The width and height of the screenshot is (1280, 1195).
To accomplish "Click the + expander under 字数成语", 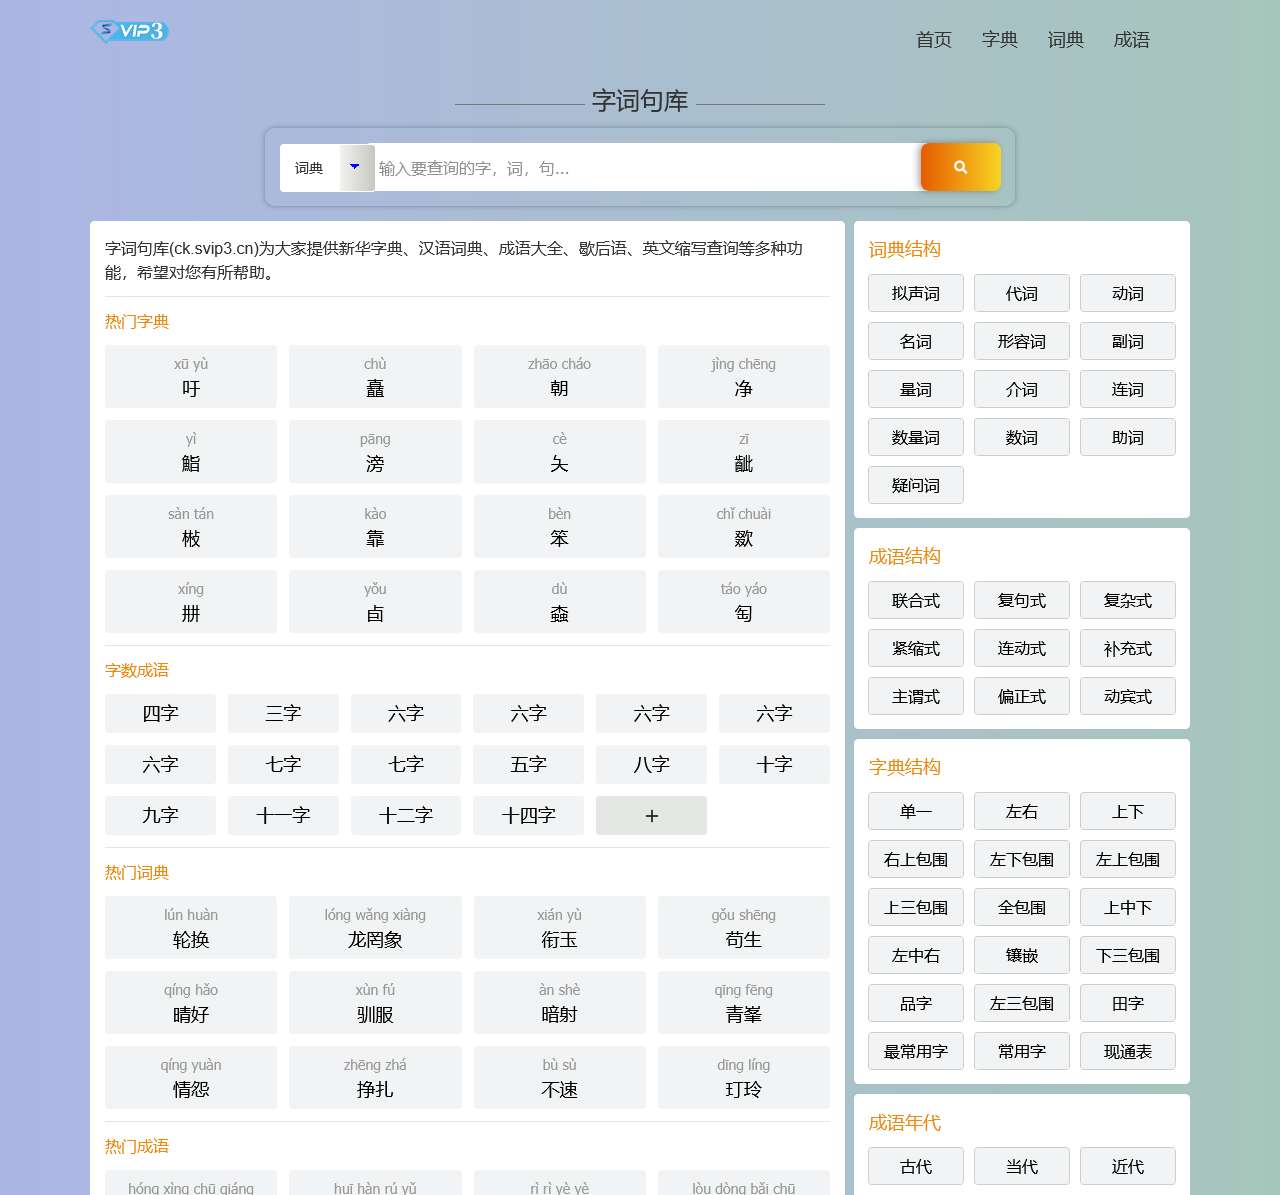I will 651,815.
